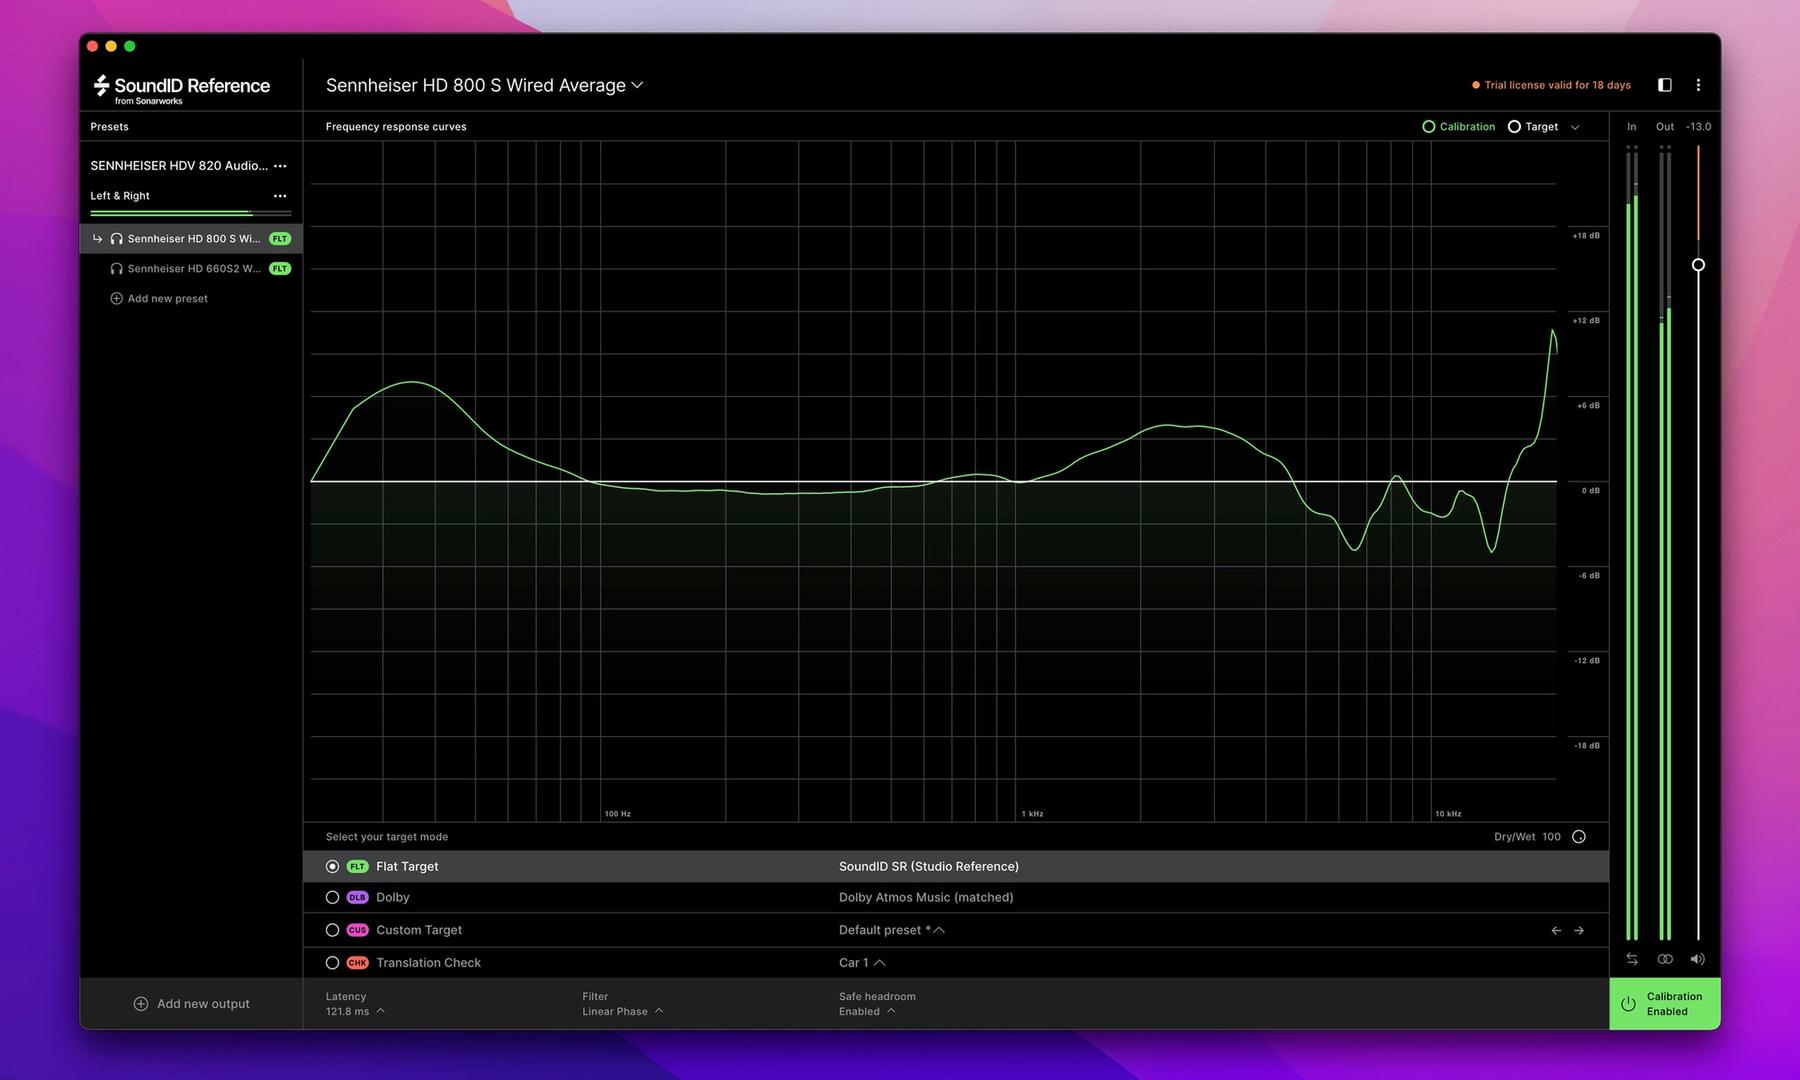Open options for SENNHEISER HDV 820 Audio output
Image resolution: width=1800 pixels, height=1080 pixels.
pyautogui.click(x=280, y=166)
